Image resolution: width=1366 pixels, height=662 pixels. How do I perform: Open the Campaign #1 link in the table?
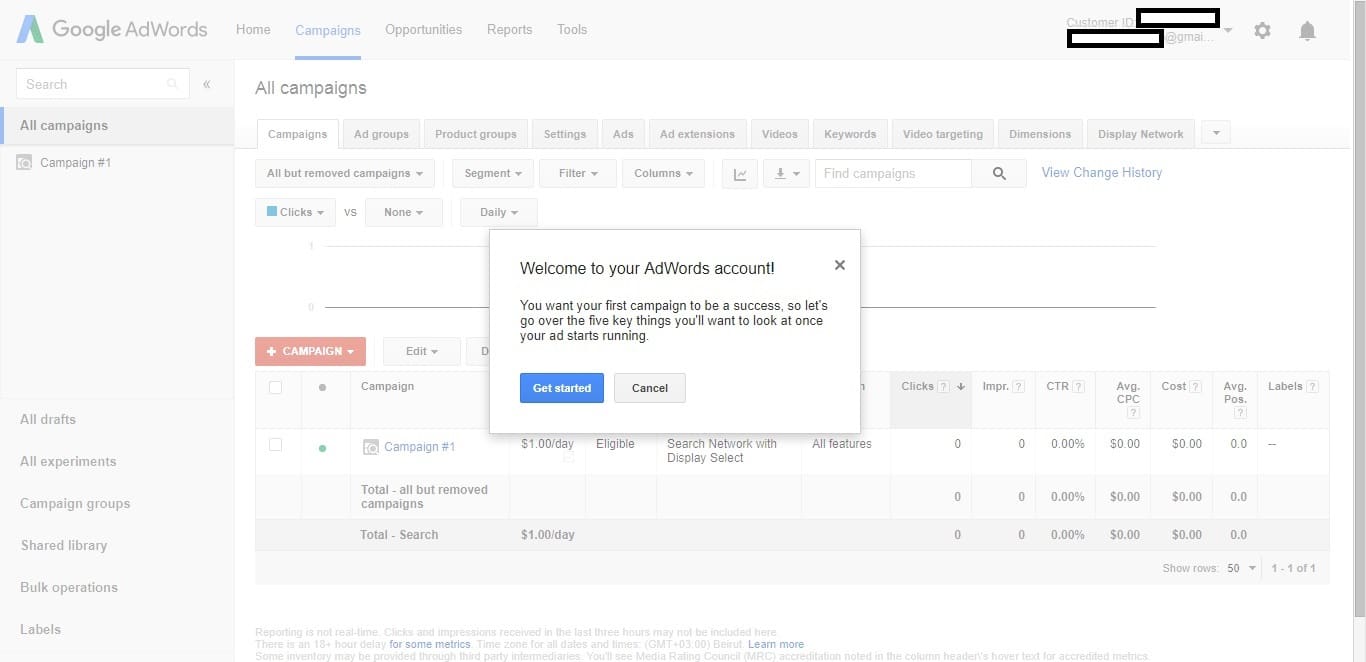420,447
